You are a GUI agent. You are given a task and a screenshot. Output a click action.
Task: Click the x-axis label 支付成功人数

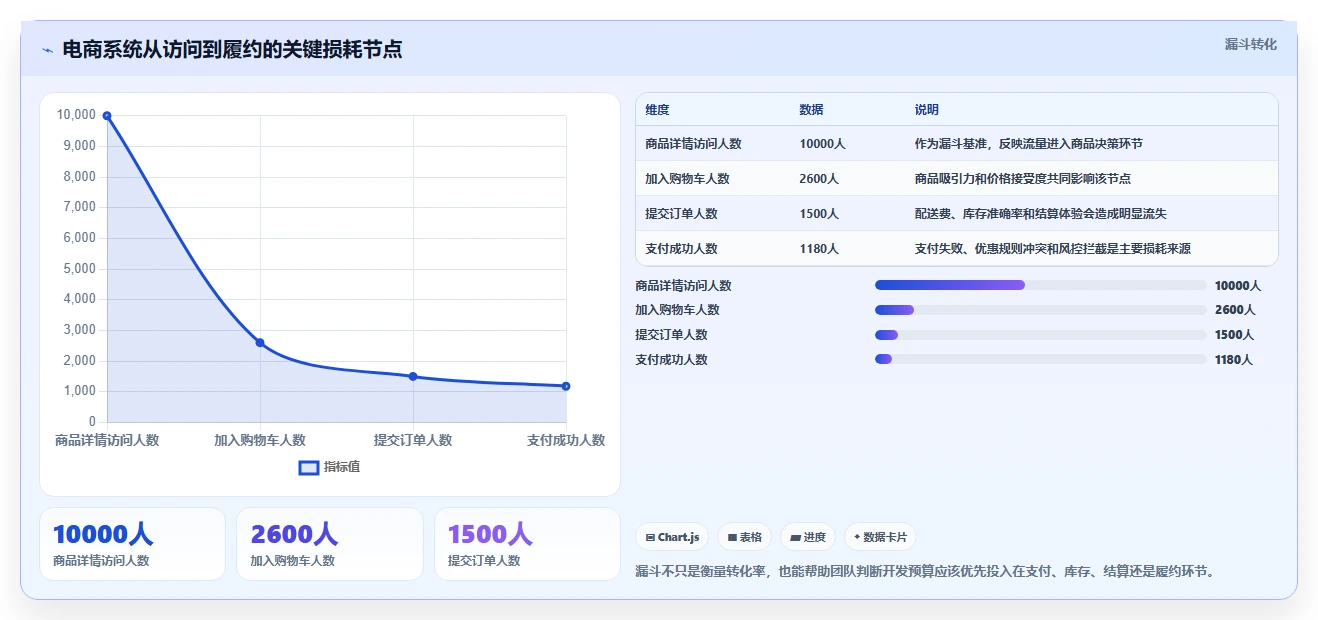(x=566, y=440)
